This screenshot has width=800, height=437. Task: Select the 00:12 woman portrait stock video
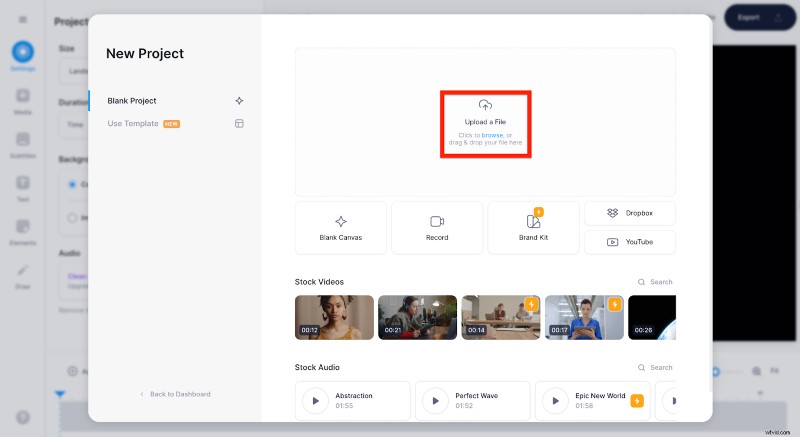click(x=334, y=317)
